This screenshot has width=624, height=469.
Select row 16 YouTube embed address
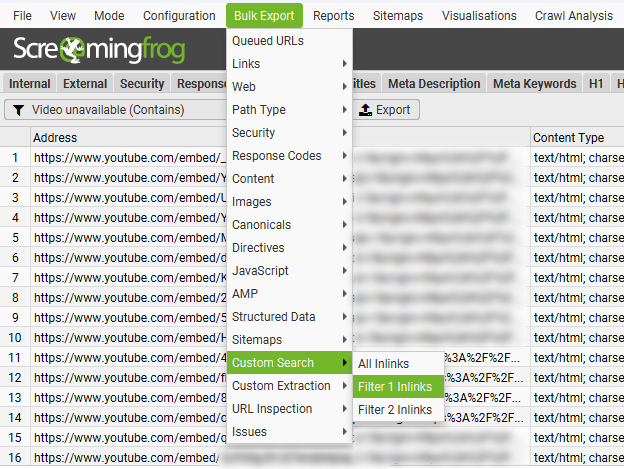[x=129, y=457]
